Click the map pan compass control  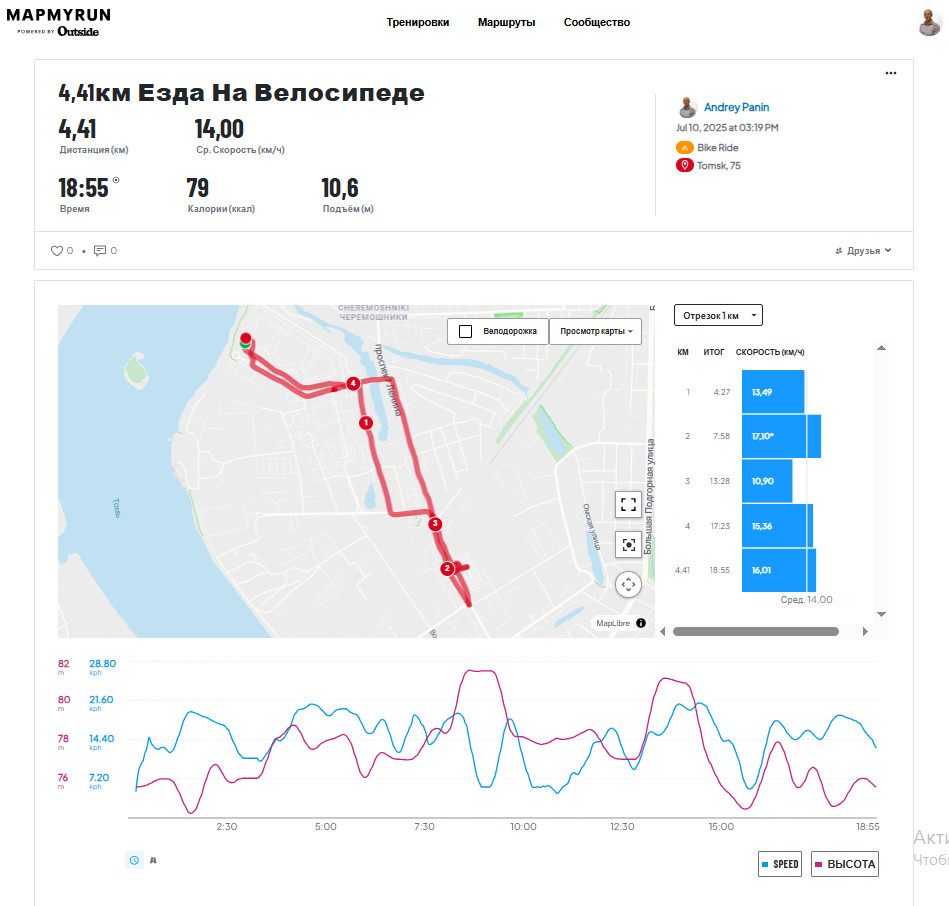click(x=628, y=585)
